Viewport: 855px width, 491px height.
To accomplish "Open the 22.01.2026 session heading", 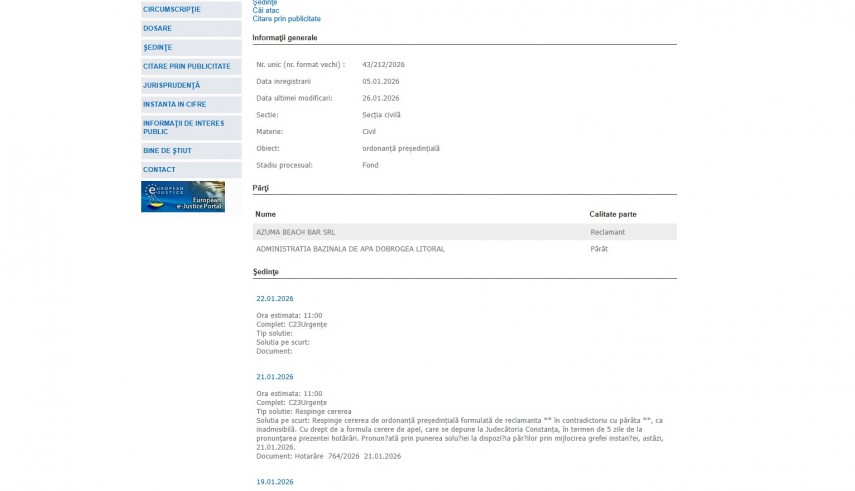I will point(275,298).
